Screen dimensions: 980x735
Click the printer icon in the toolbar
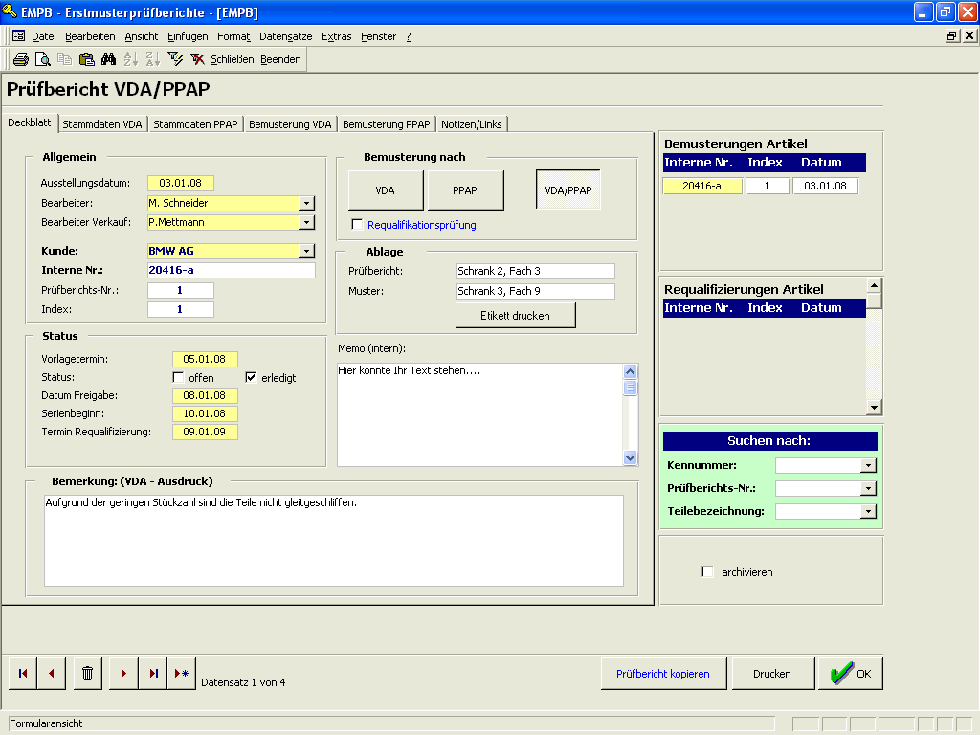(20, 59)
